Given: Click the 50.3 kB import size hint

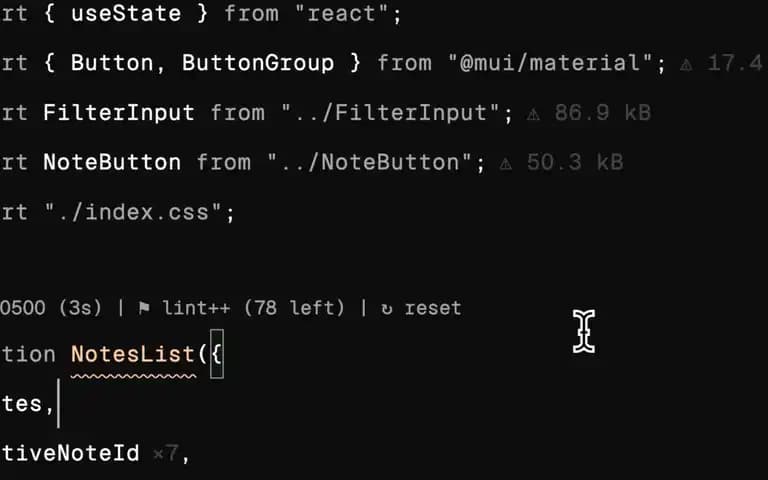Looking at the screenshot, I should [x=575, y=163].
